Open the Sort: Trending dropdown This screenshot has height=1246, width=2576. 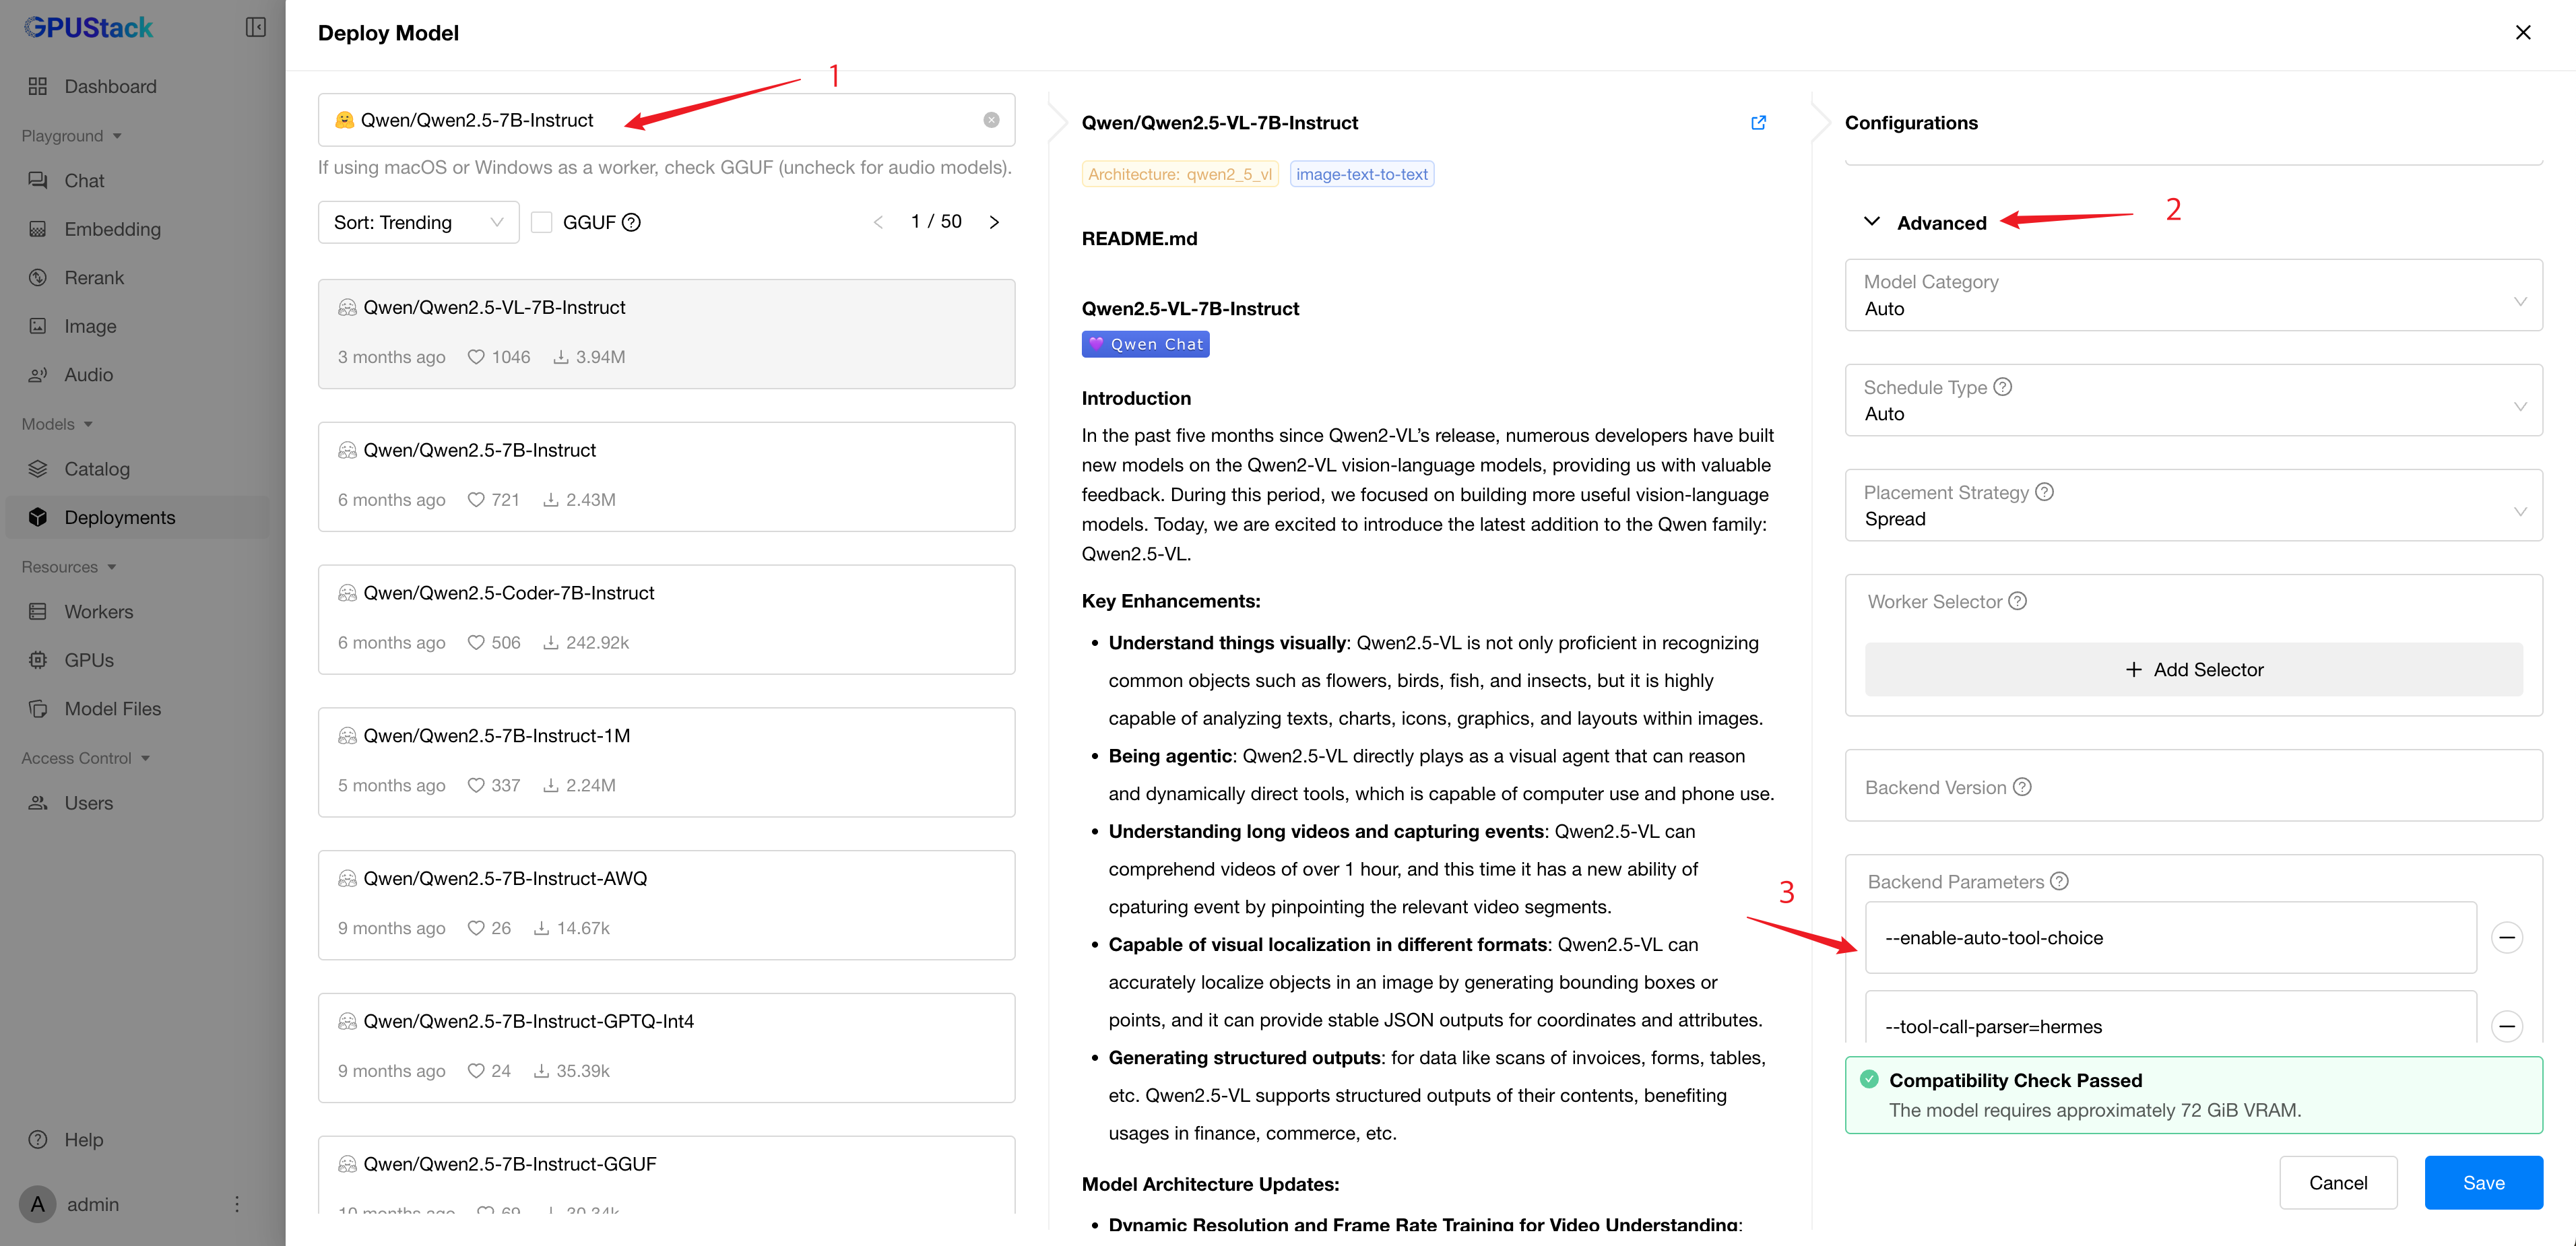418,222
